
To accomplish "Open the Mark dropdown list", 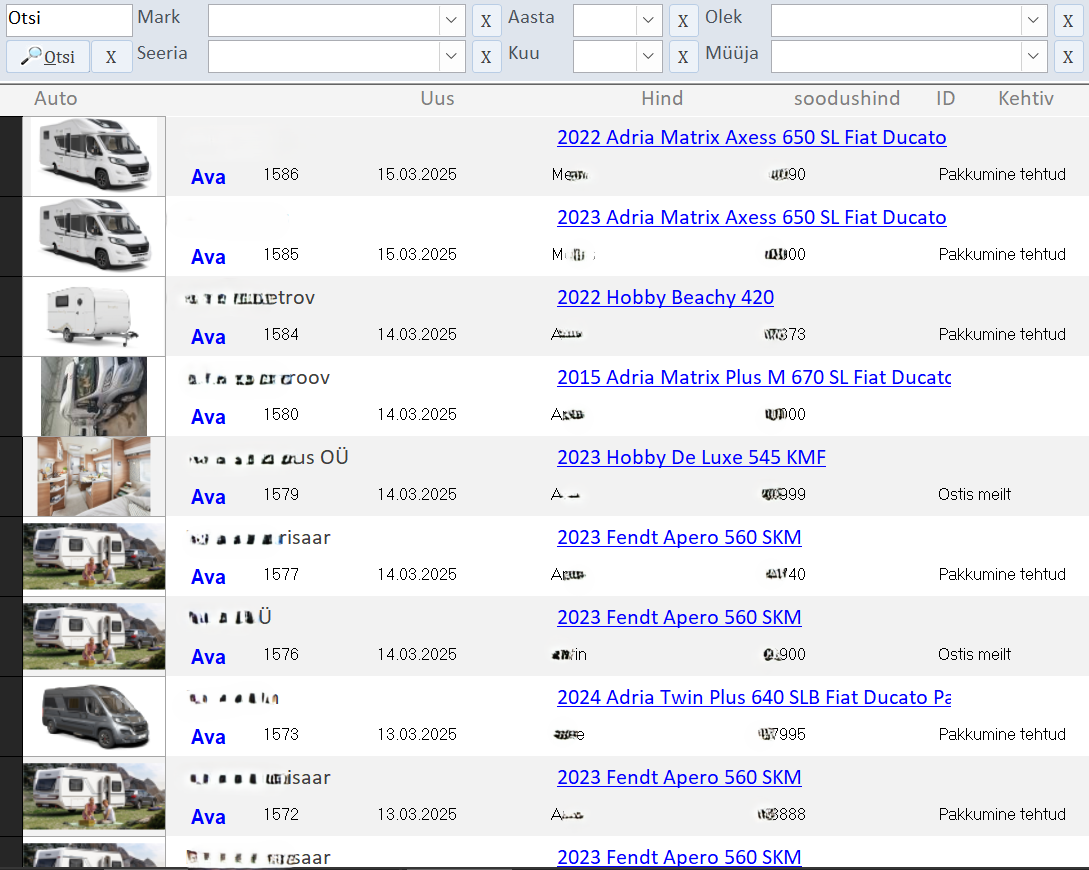I will pos(451,20).
